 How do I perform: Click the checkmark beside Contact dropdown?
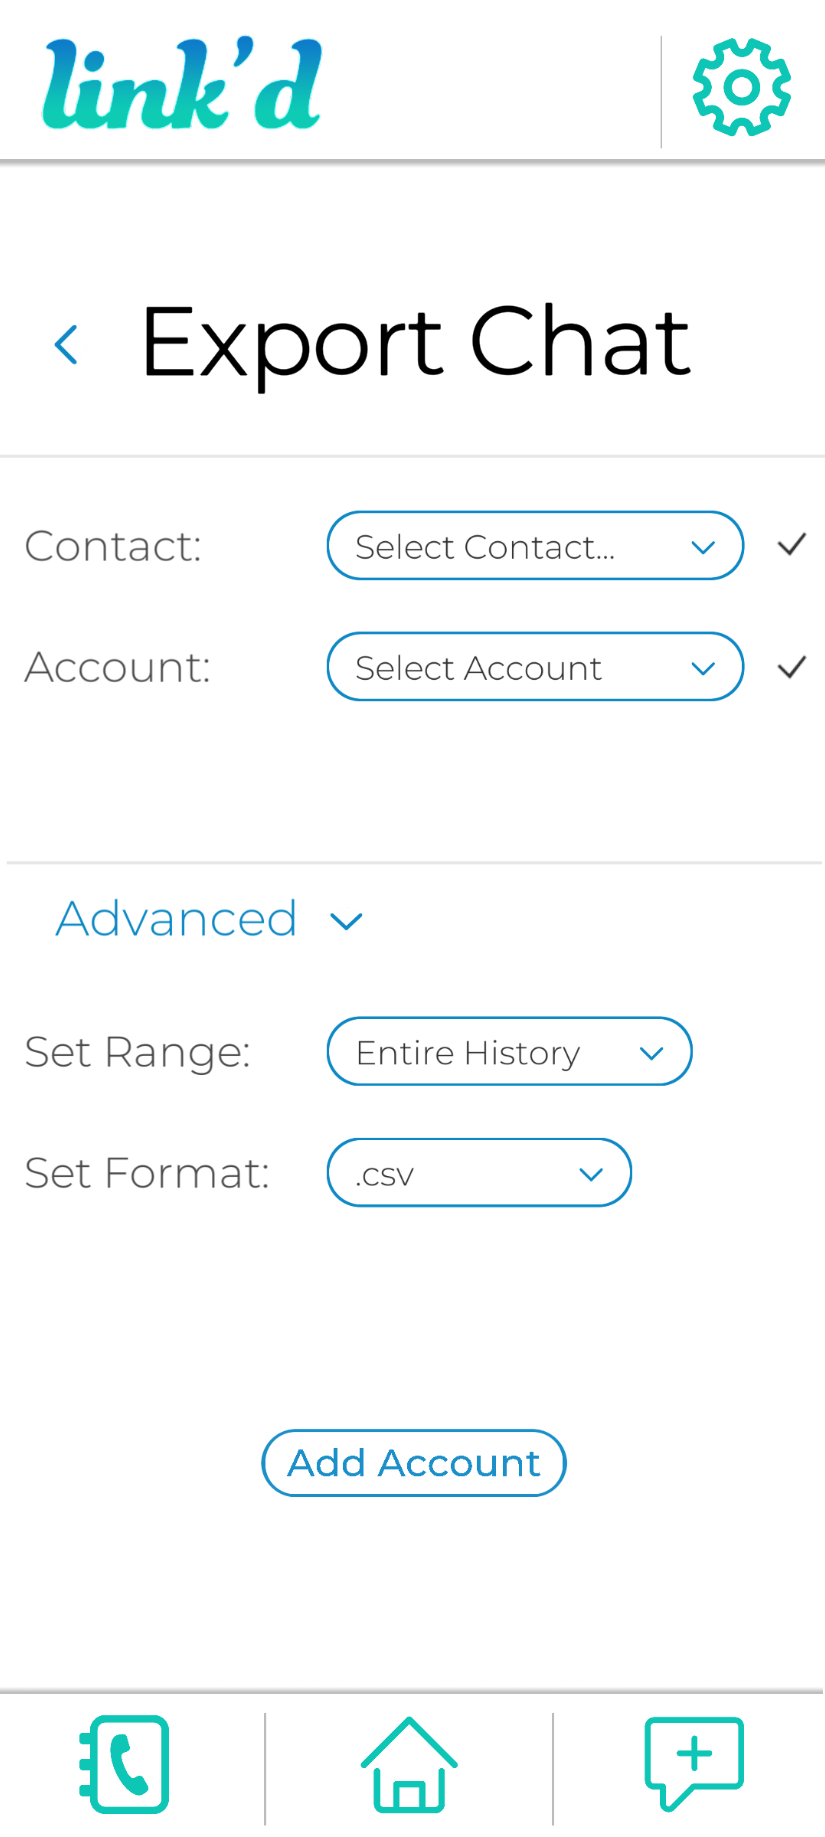click(792, 545)
